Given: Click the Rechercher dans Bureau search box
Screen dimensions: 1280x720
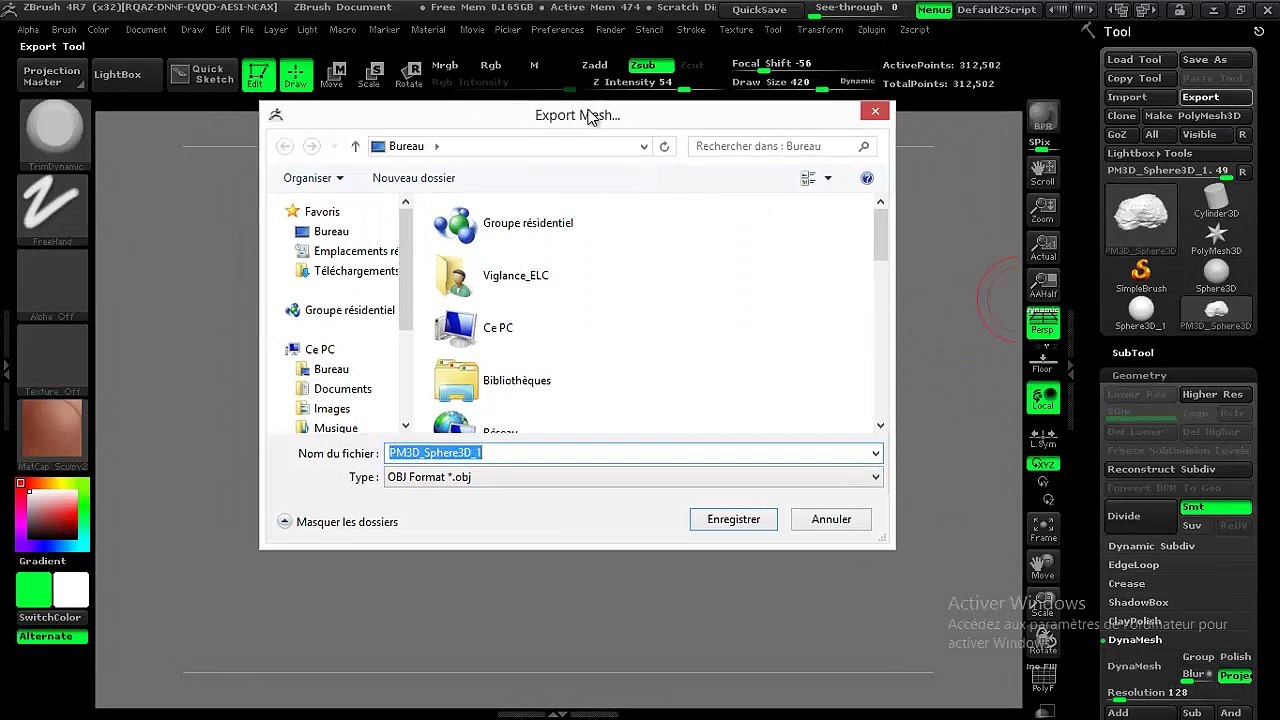Looking at the screenshot, I should (781, 146).
